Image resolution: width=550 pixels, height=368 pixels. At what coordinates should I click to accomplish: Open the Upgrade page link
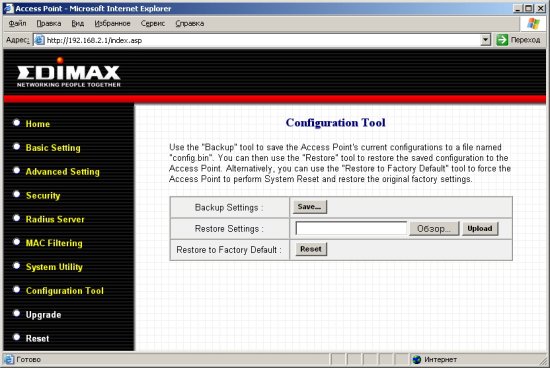(x=43, y=315)
